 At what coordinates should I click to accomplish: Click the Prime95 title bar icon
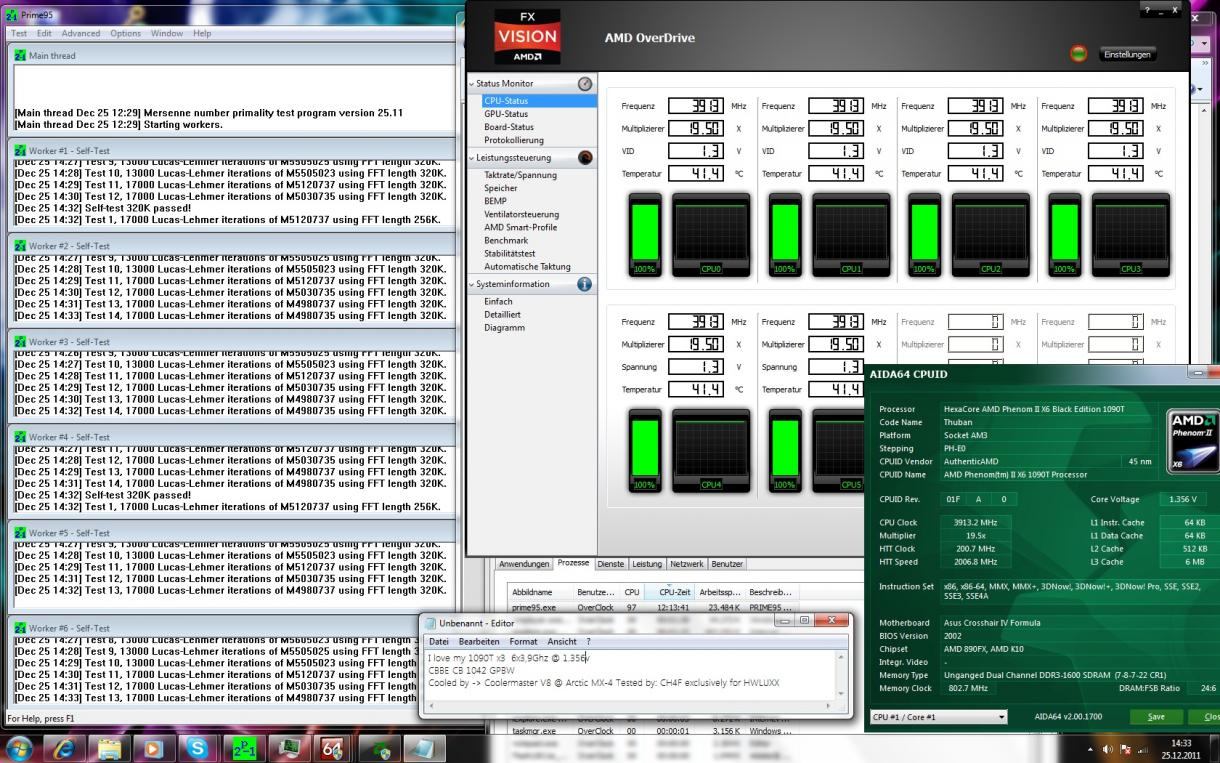(x=12, y=15)
